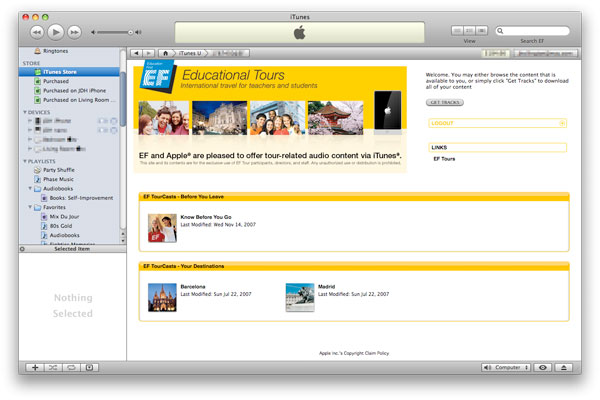600x400 pixels.
Task: Click the Party Shuffle icon
Action: click(x=38, y=170)
